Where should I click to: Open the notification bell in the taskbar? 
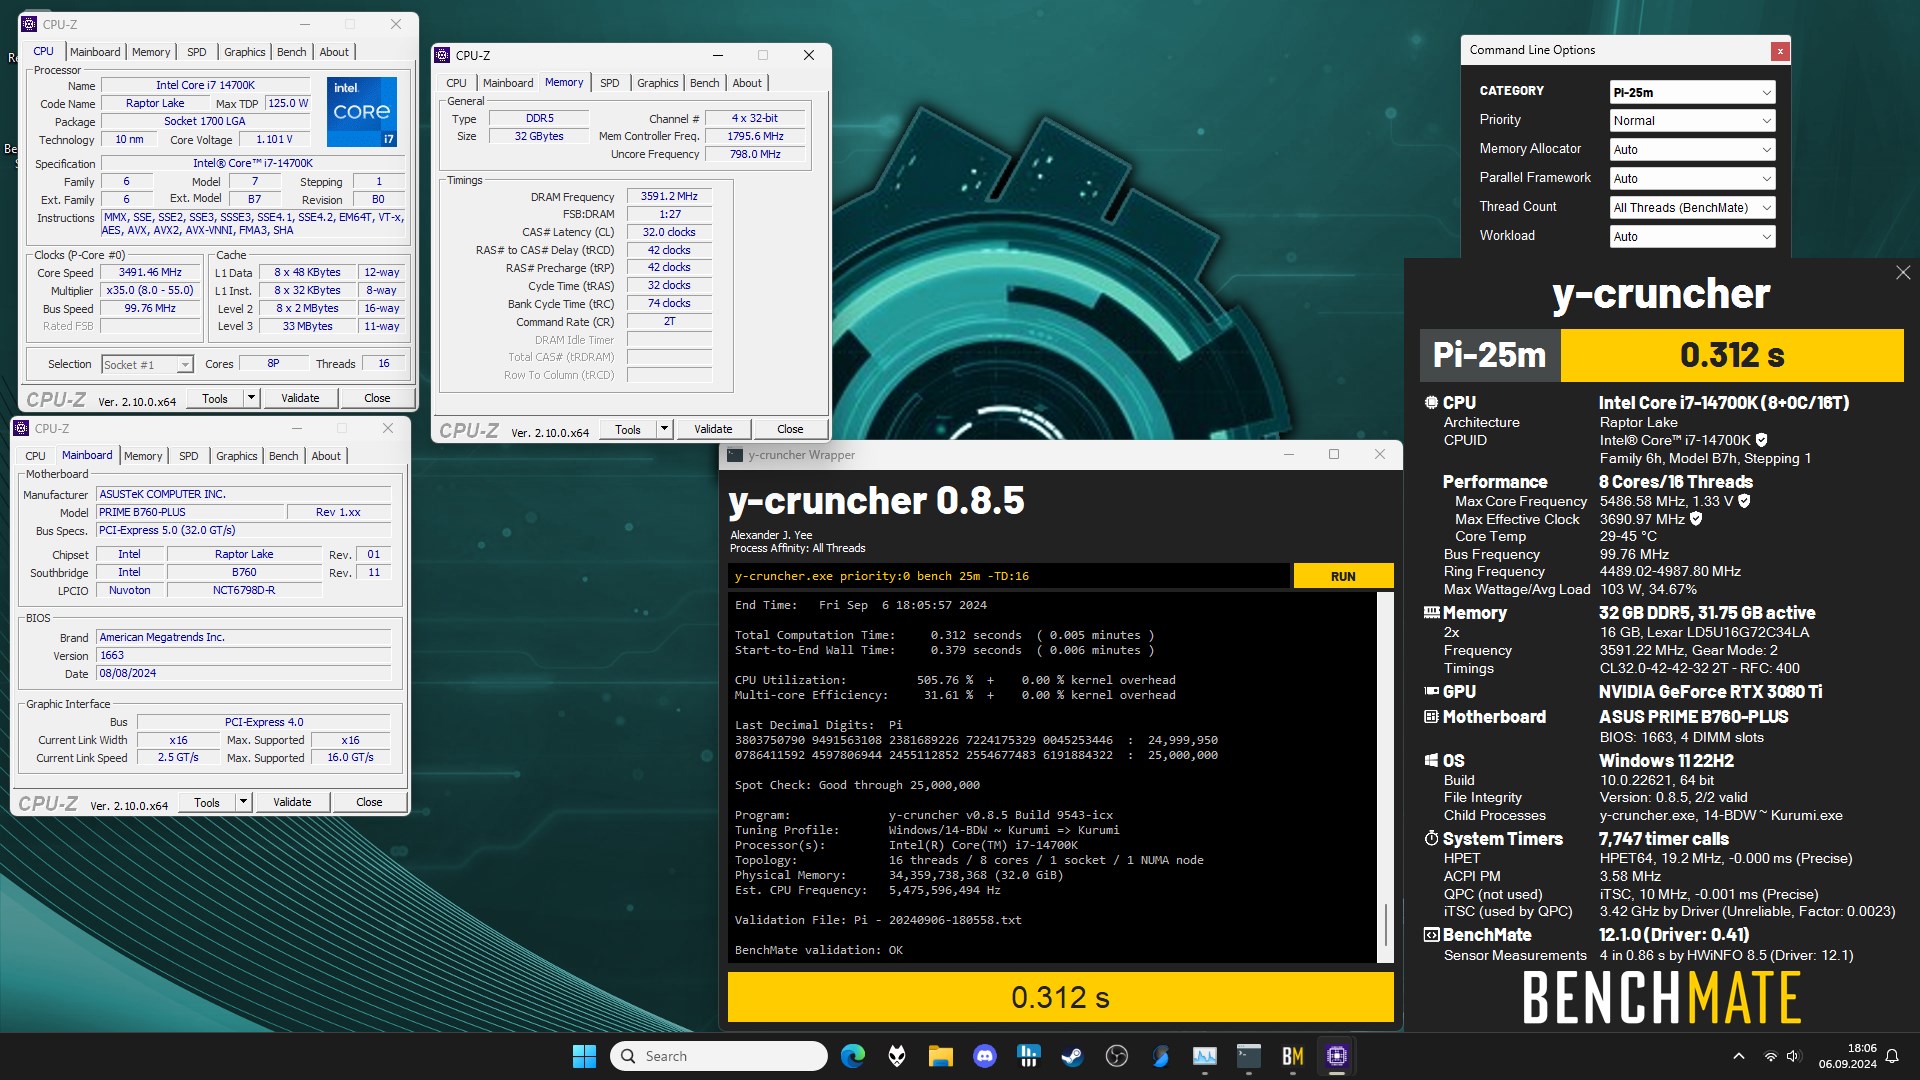(1892, 1056)
